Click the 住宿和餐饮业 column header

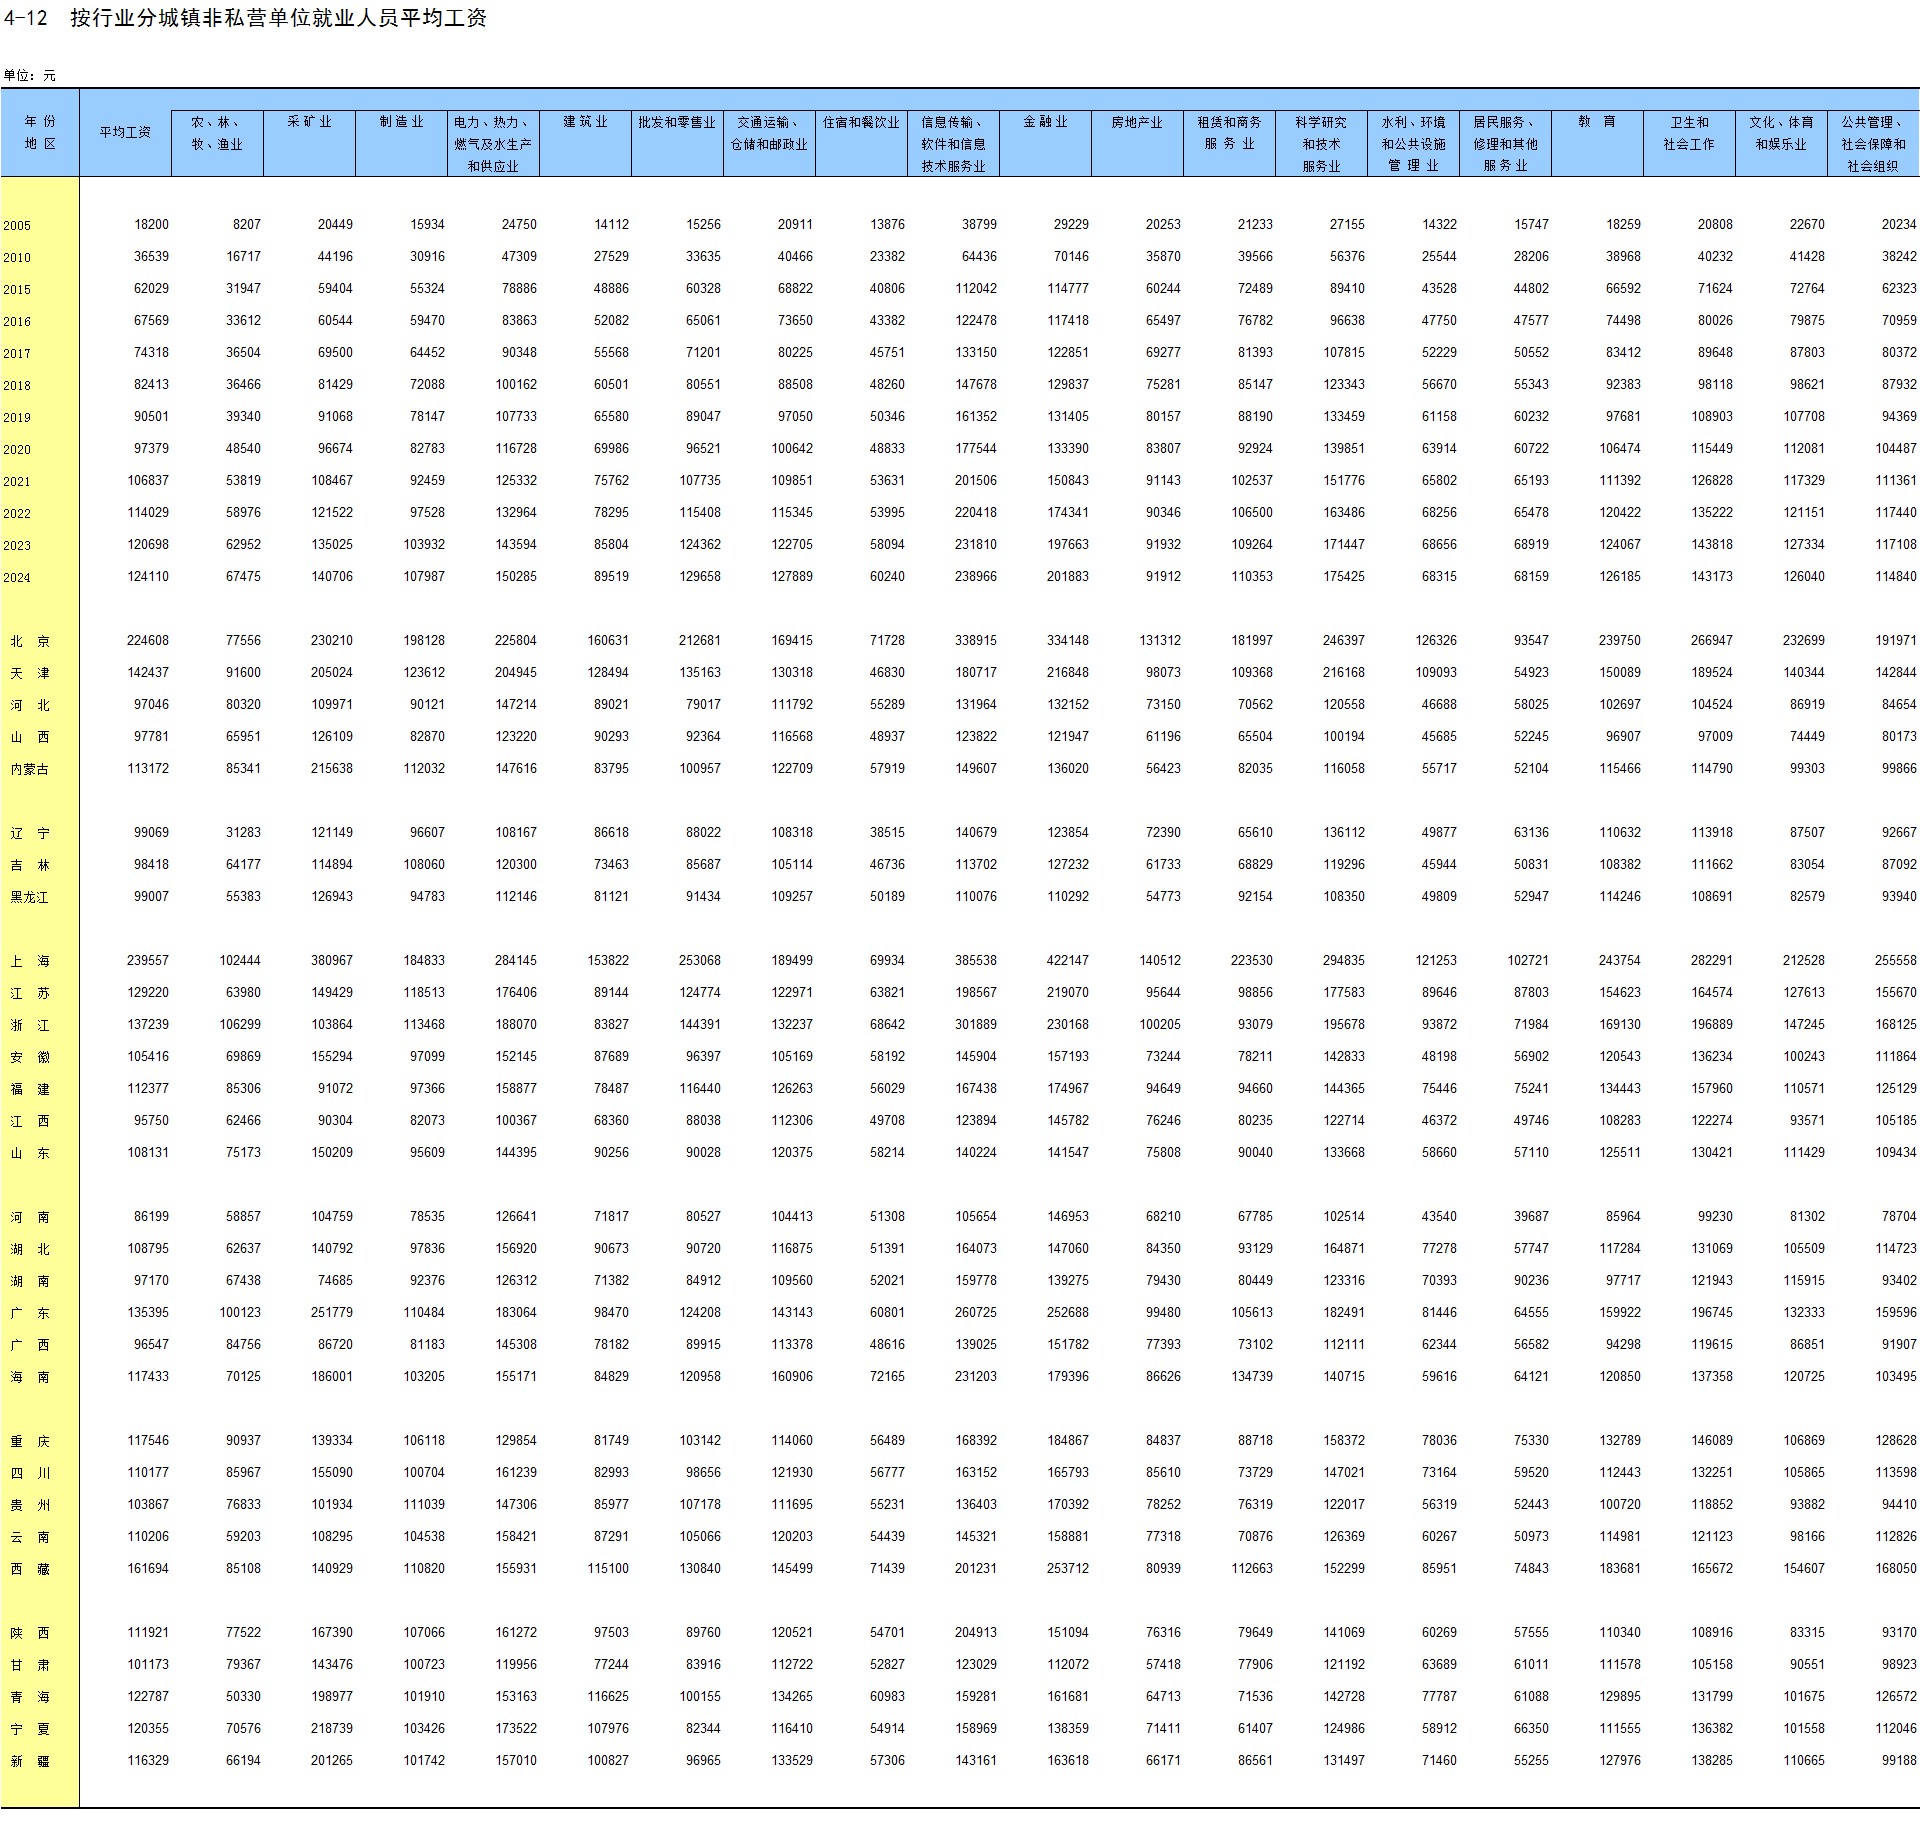(x=861, y=122)
